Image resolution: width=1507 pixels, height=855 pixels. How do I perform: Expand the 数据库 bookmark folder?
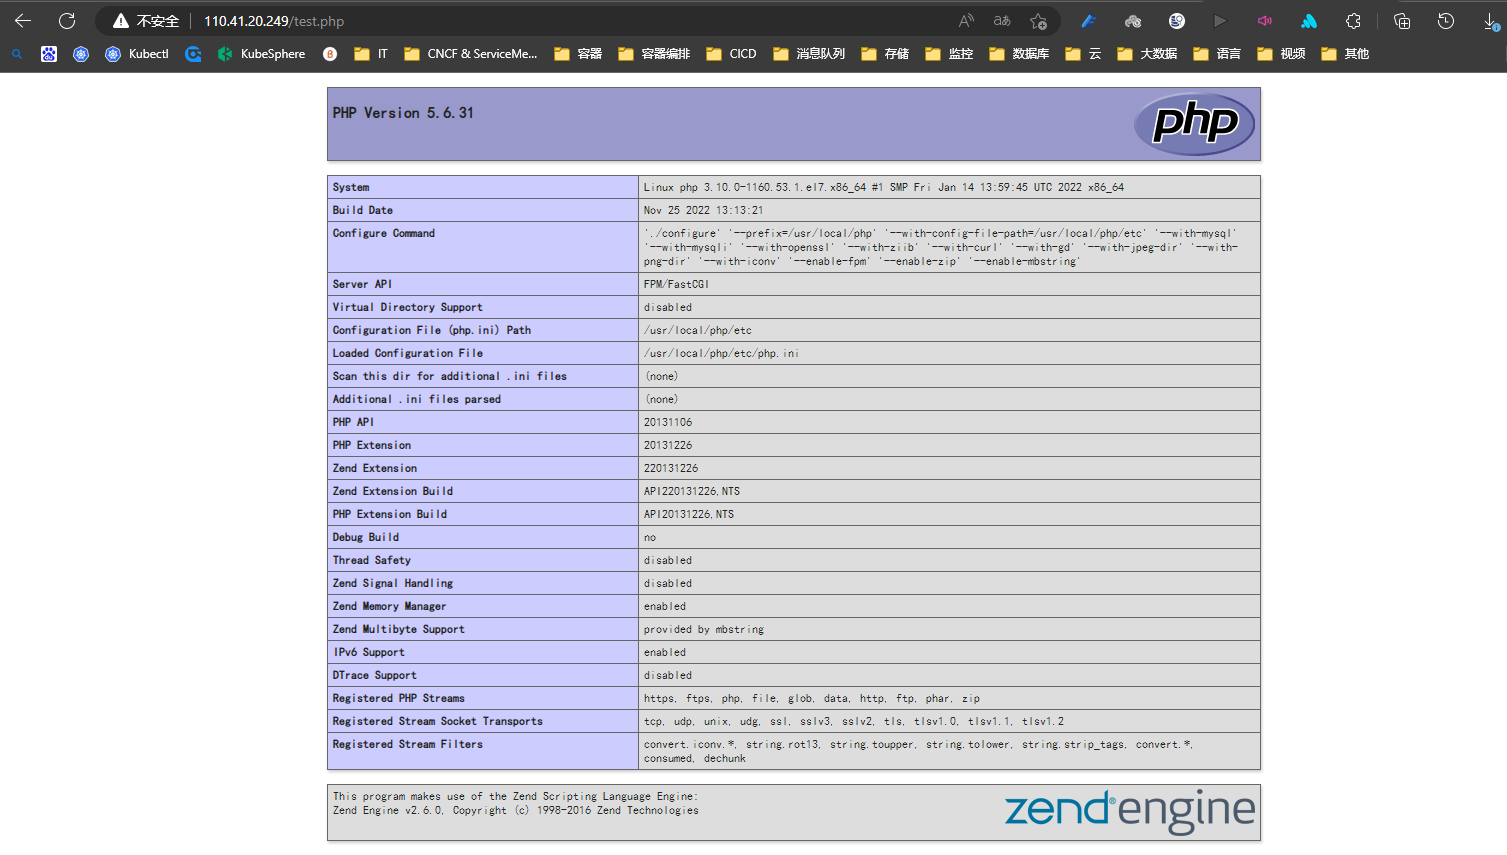coord(1019,54)
